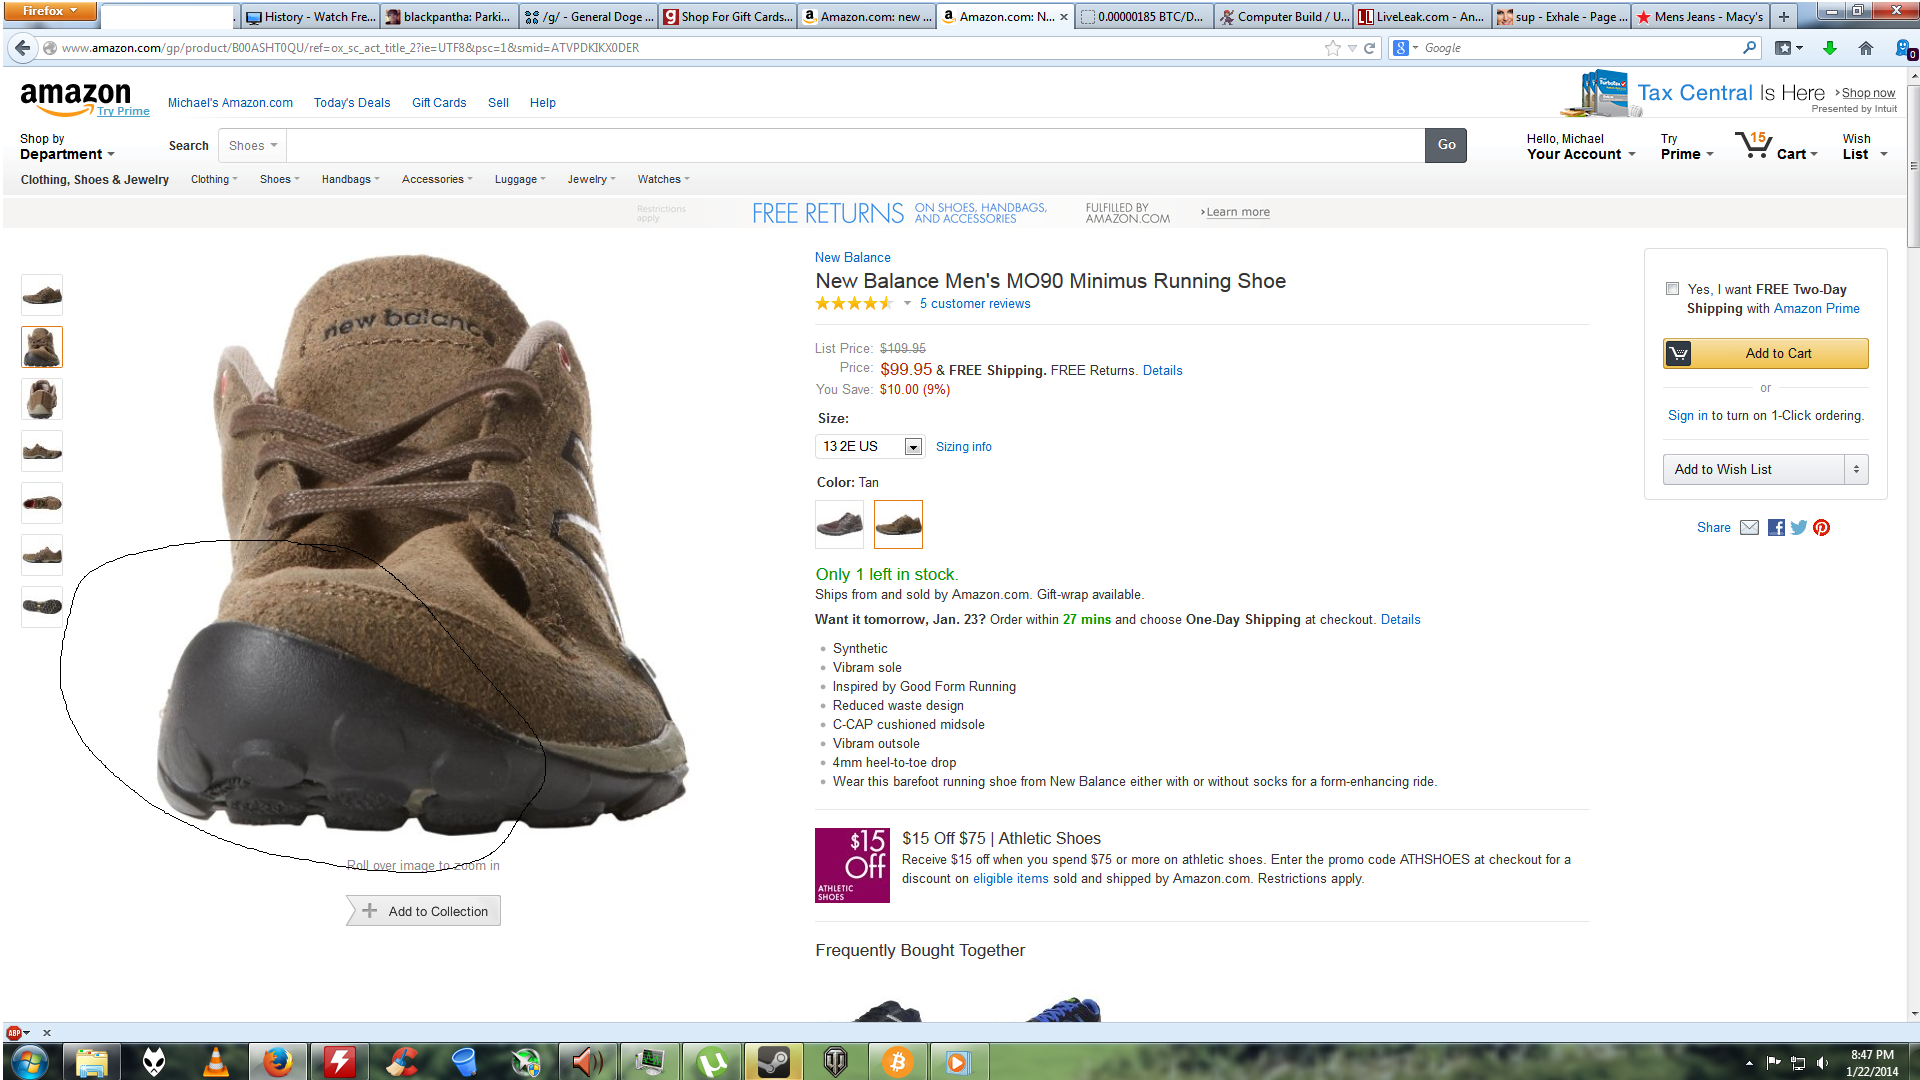
Task: Enable FREE Two-Day Shipping checkbox
Action: coord(1672,289)
